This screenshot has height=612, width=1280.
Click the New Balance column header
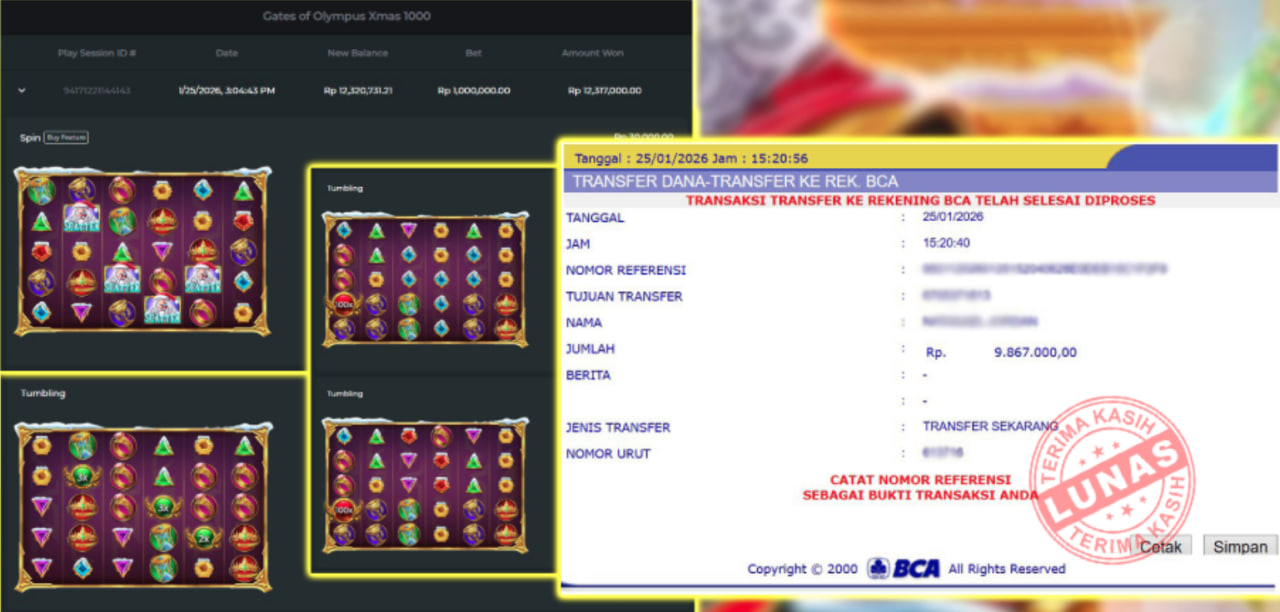(x=357, y=53)
